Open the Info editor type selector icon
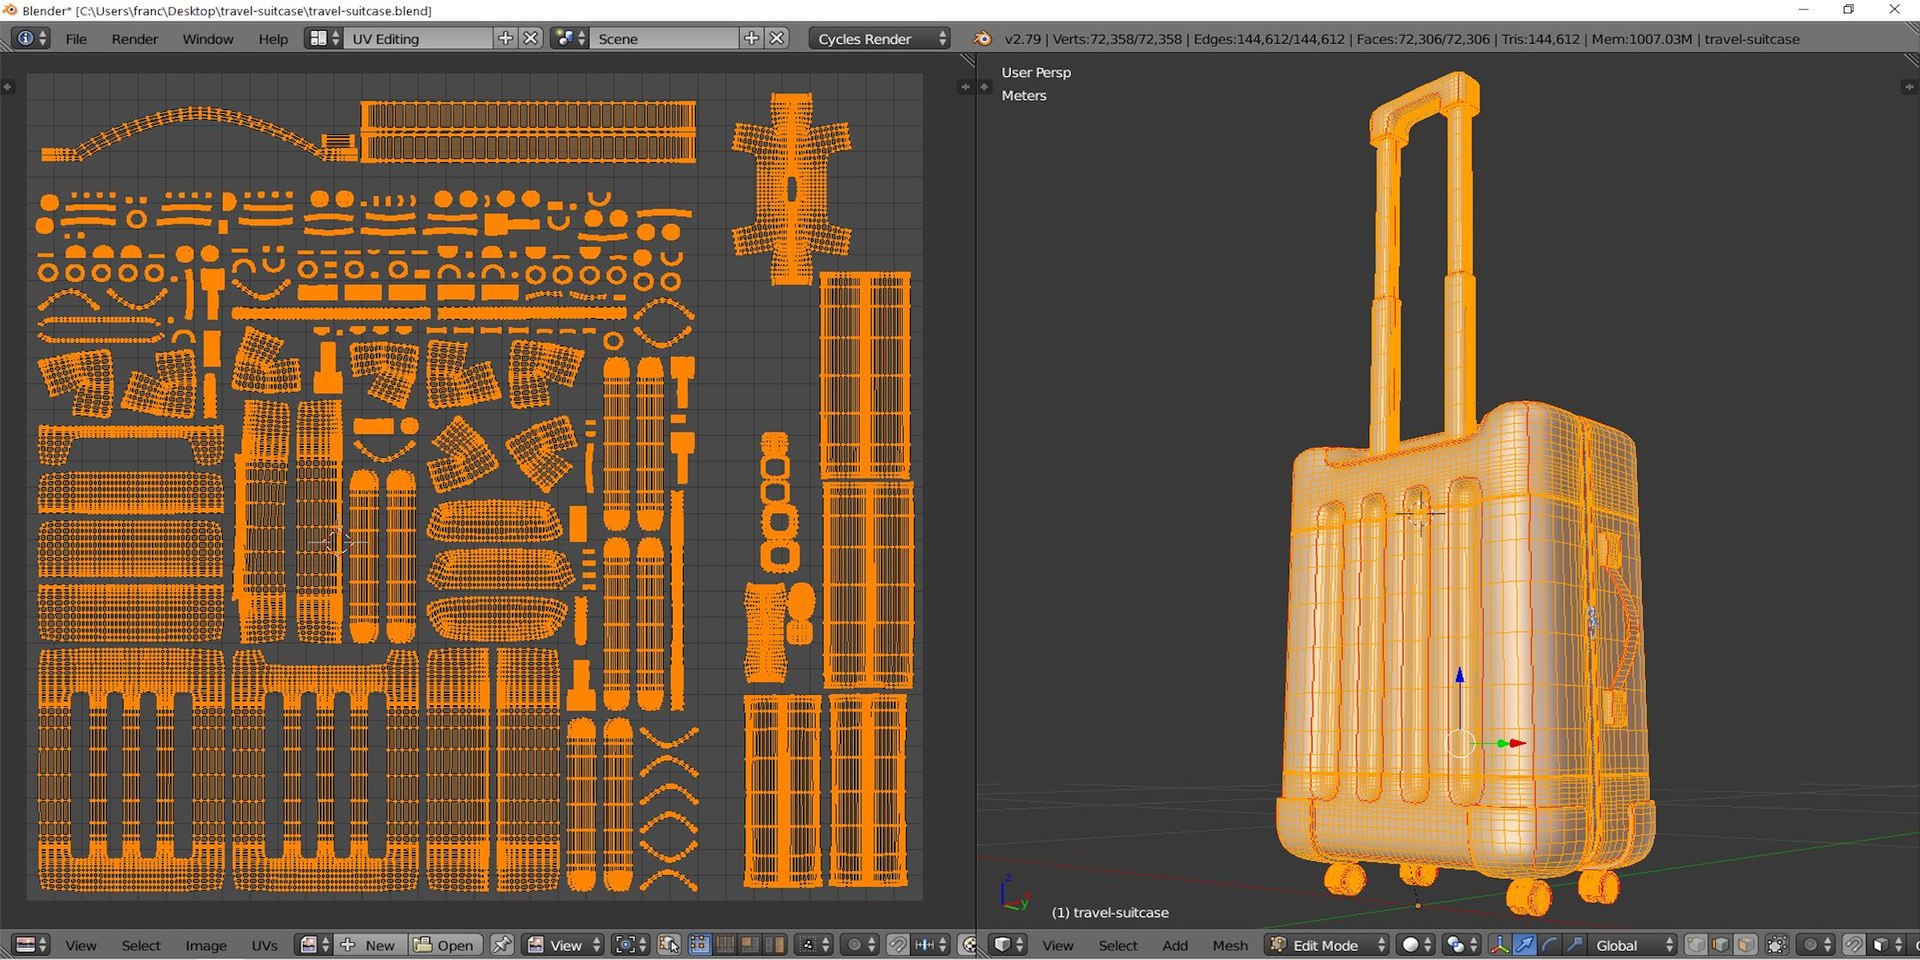1920x960 pixels. (31, 38)
